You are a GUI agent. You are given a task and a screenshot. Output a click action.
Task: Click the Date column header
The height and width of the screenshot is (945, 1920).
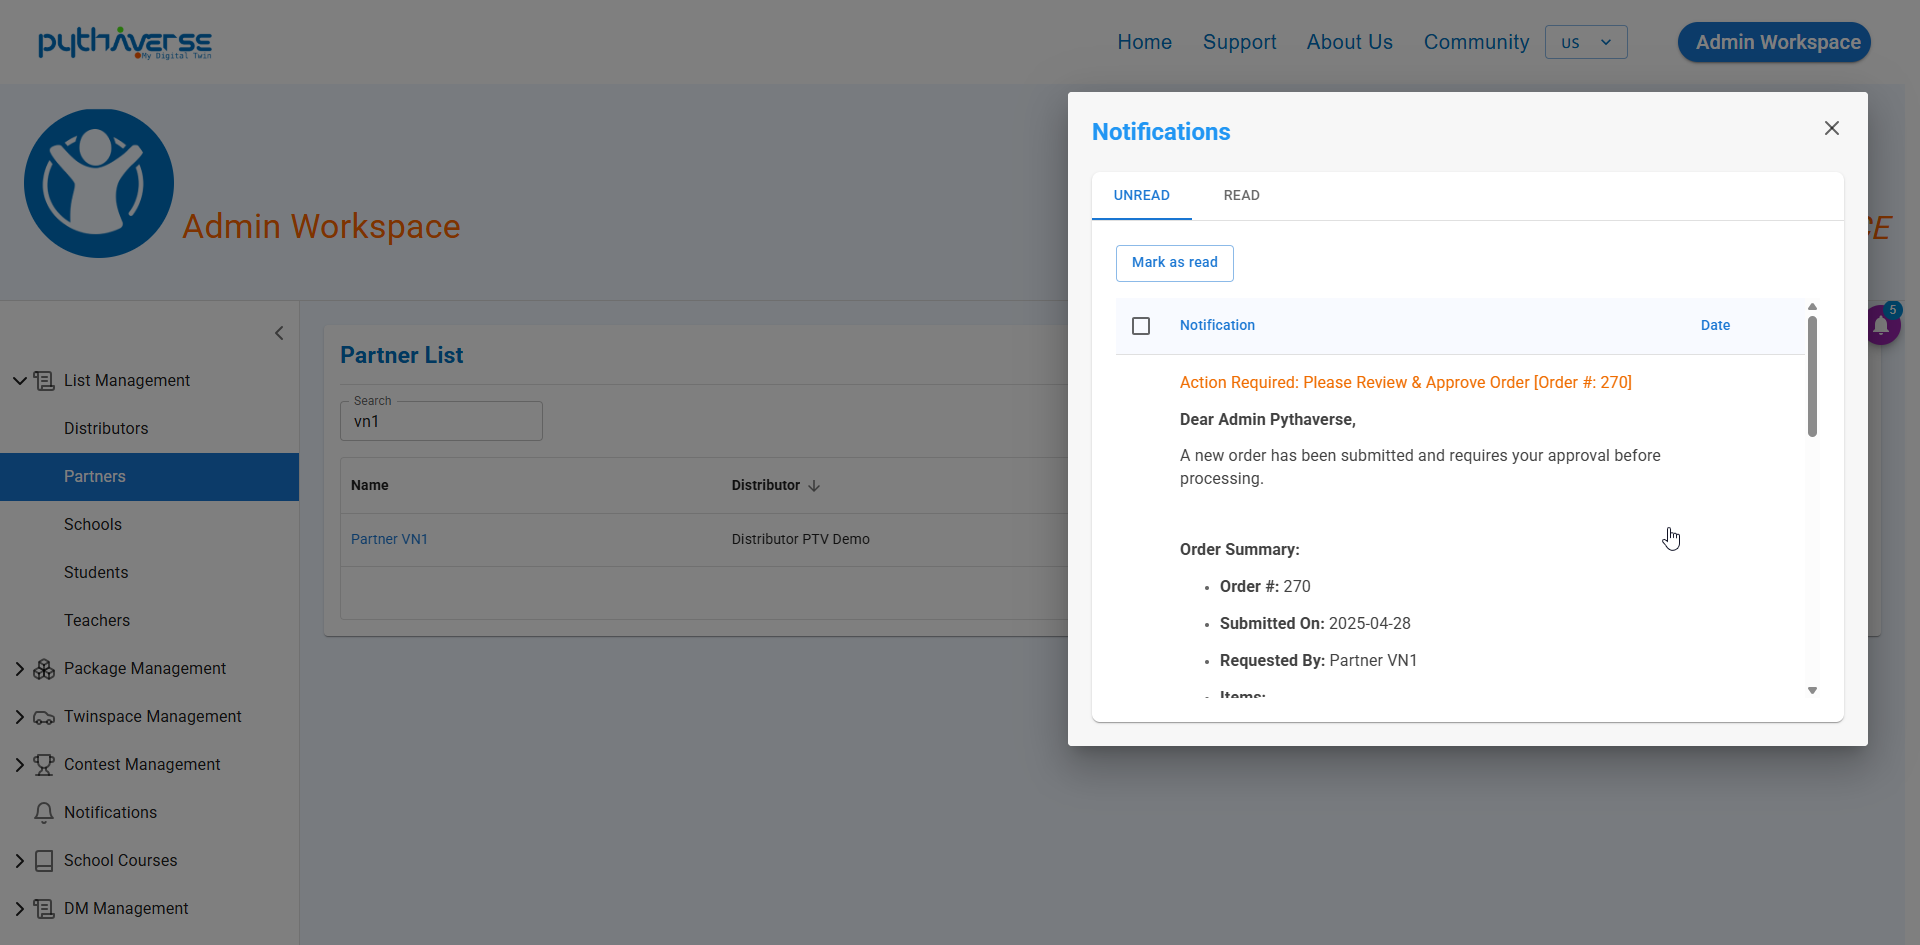[x=1715, y=326]
